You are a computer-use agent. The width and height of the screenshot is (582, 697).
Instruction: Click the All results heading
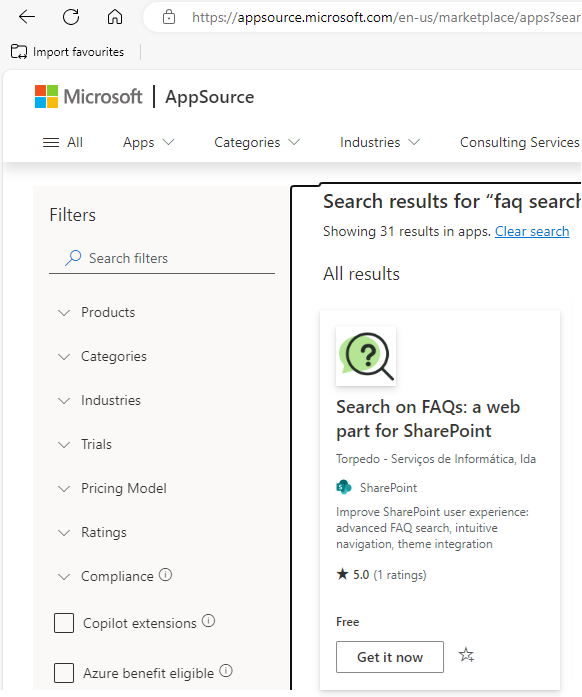click(x=361, y=274)
